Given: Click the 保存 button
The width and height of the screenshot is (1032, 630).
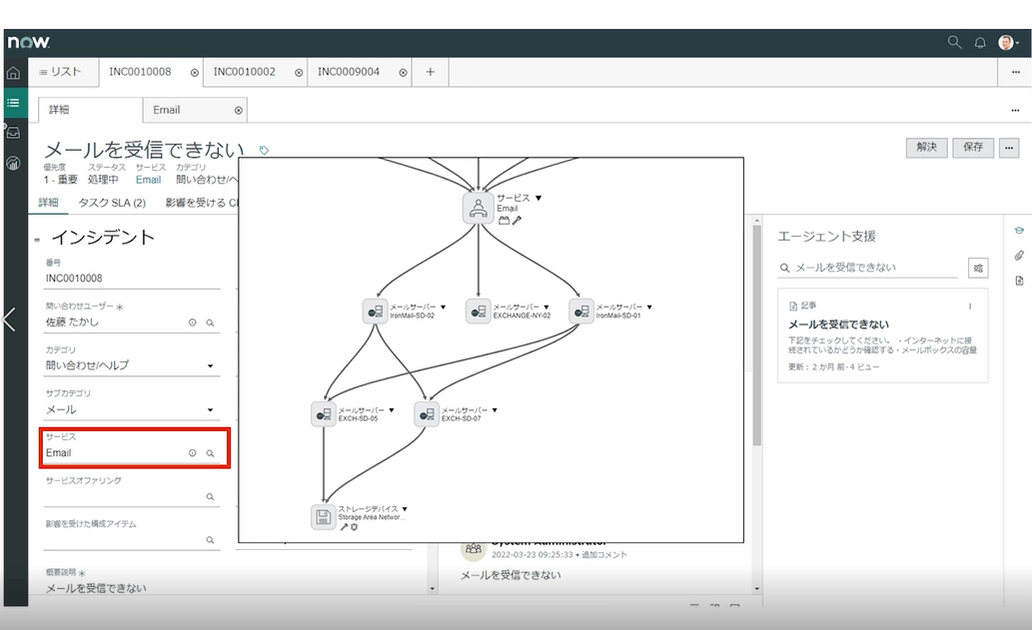Looking at the screenshot, I should [x=973, y=147].
